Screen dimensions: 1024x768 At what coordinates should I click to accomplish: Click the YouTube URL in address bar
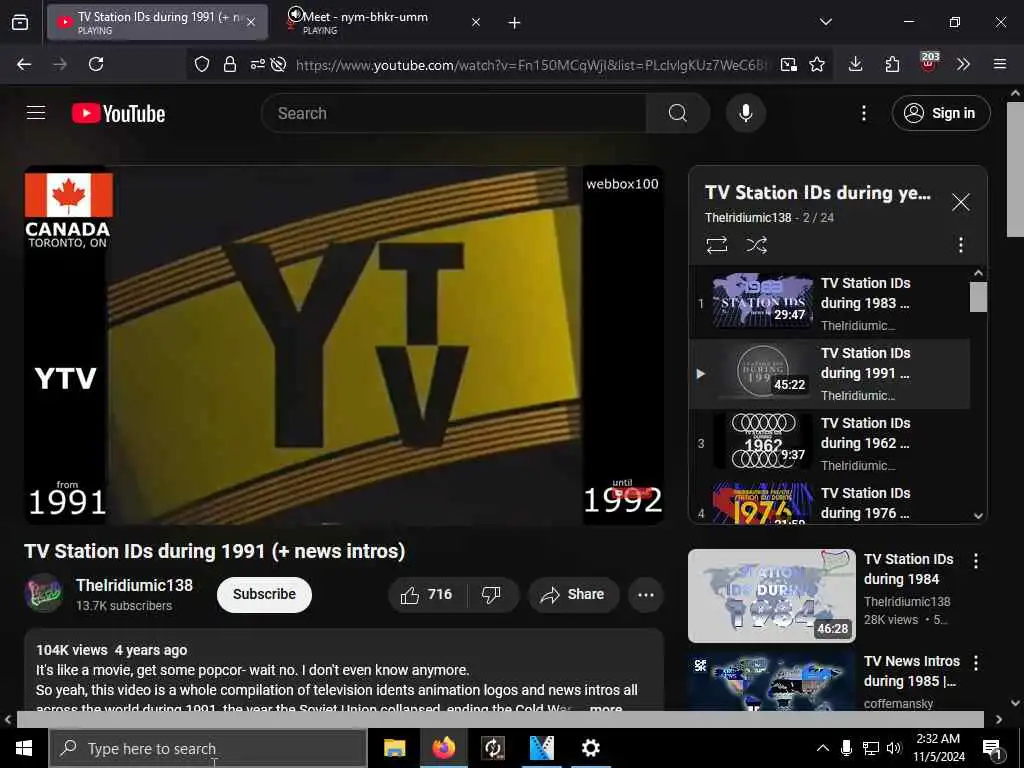(x=530, y=65)
